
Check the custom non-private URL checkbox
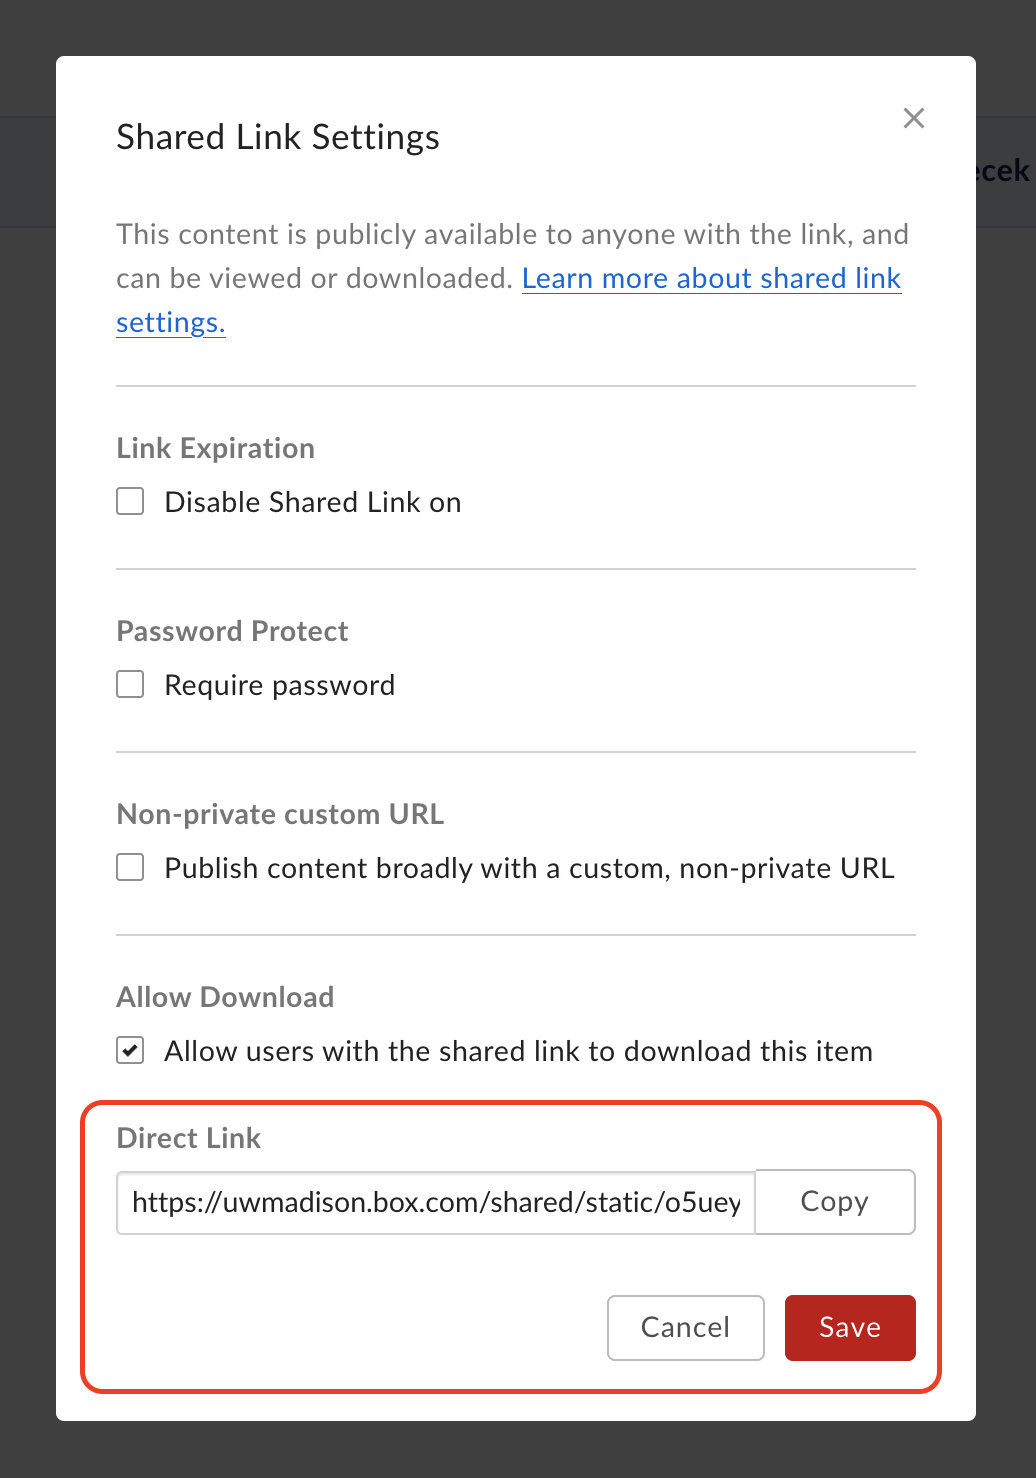[130, 867]
